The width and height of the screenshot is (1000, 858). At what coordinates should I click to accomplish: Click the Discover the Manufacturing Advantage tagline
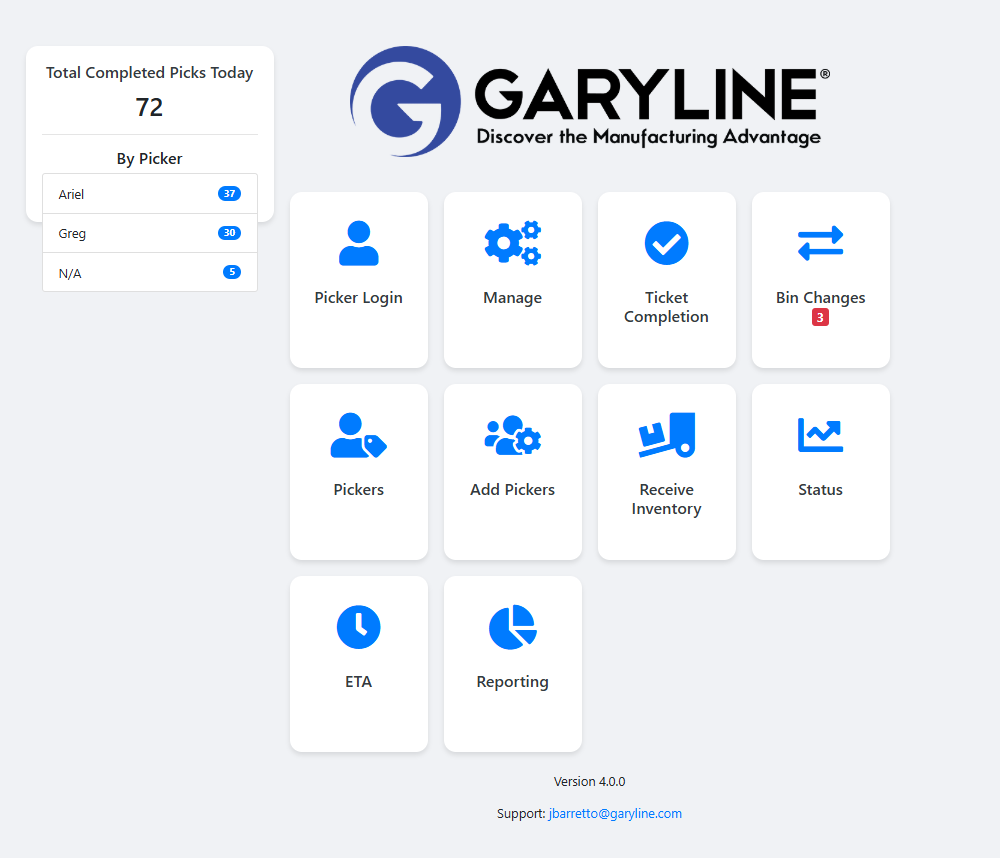click(x=649, y=137)
